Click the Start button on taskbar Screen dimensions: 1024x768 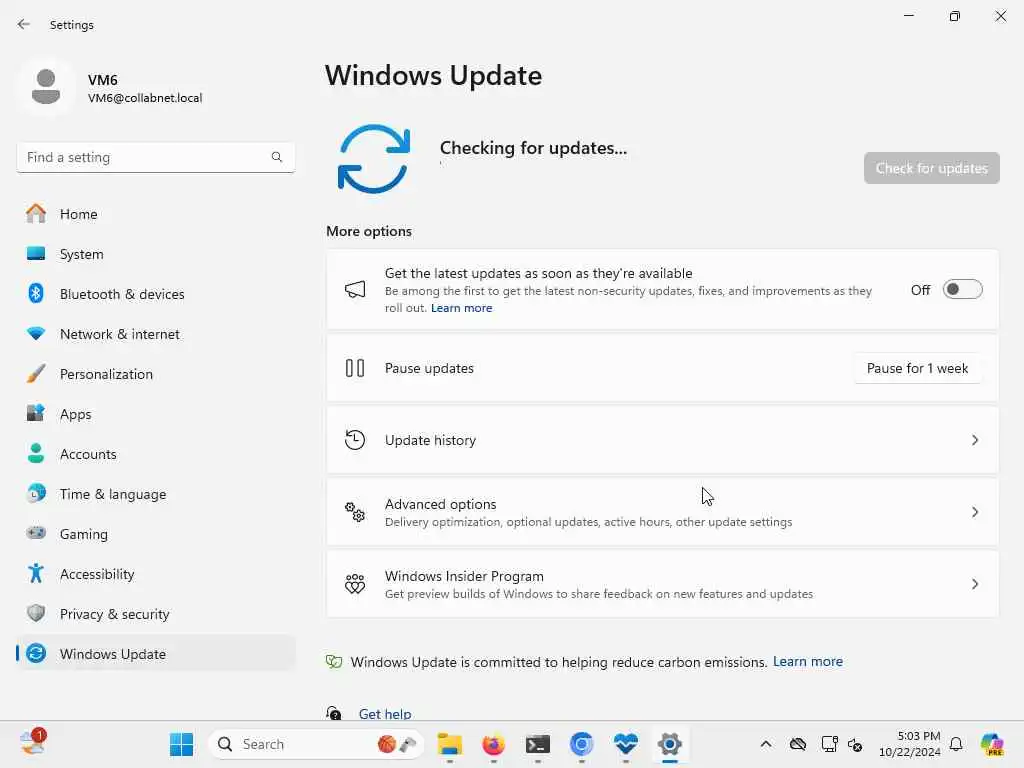(182, 744)
